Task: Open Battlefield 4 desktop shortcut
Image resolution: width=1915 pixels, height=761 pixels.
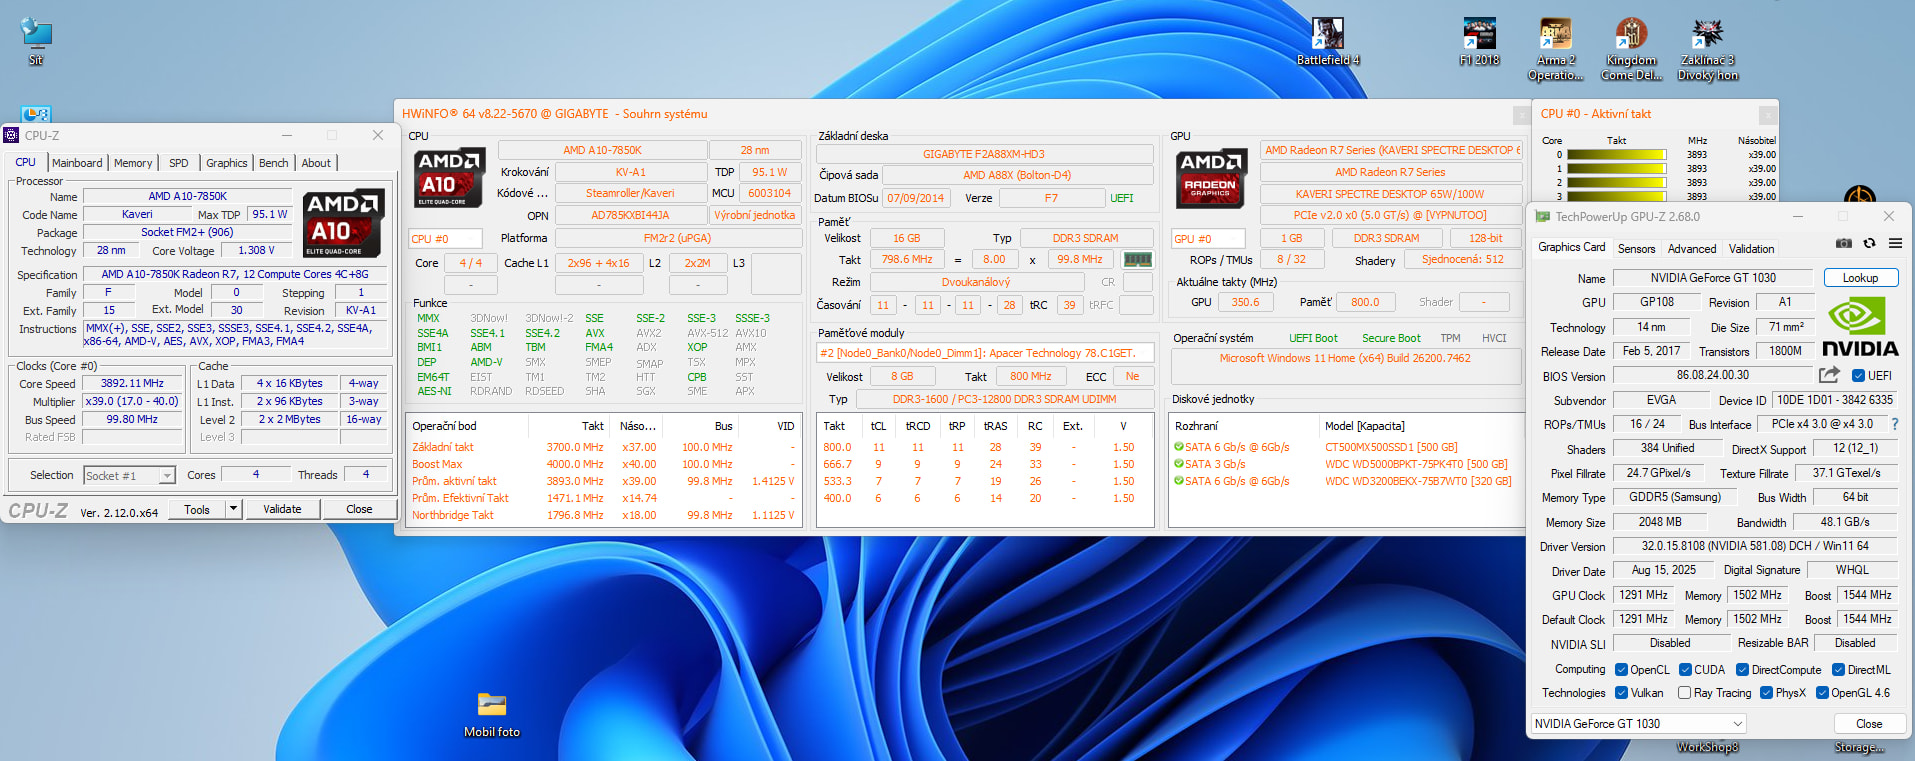Action: 1327,42
